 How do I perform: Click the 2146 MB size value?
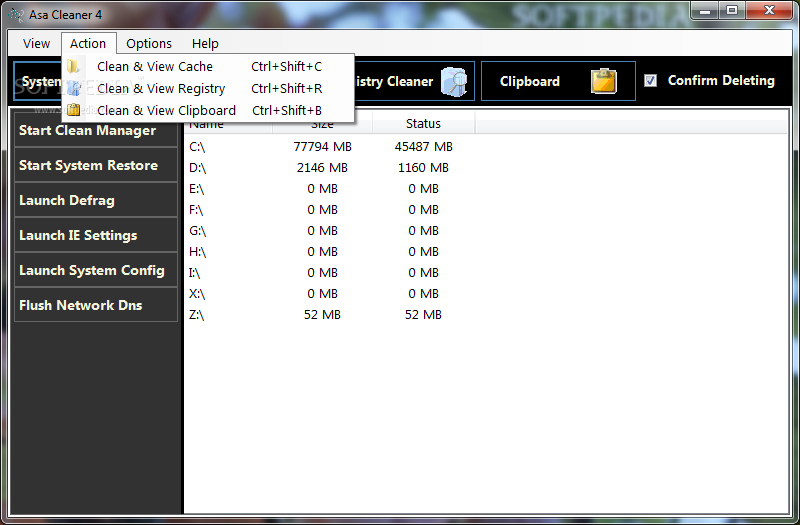pyautogui.click(x=322, y=167)
